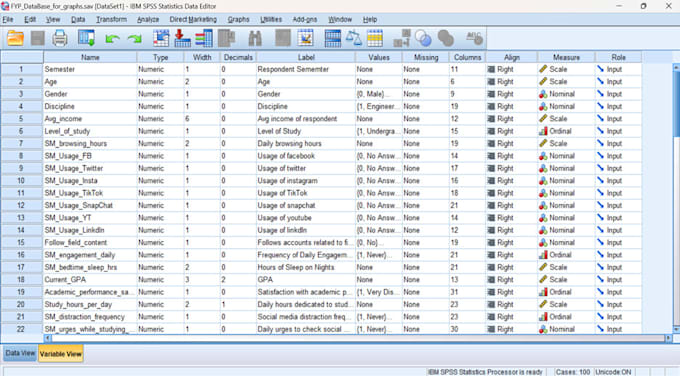Switch to the Data View tab
The width and height of the screenshot is (680, 376).
tap(20, 353)
